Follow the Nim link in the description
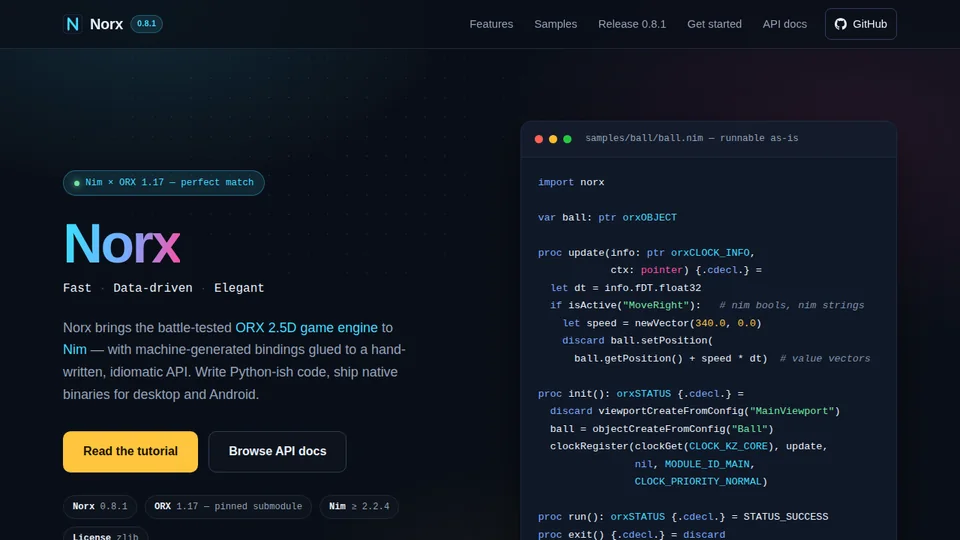Image resolution: width=960 pixels, height=540 pixels. pos(75,350)
